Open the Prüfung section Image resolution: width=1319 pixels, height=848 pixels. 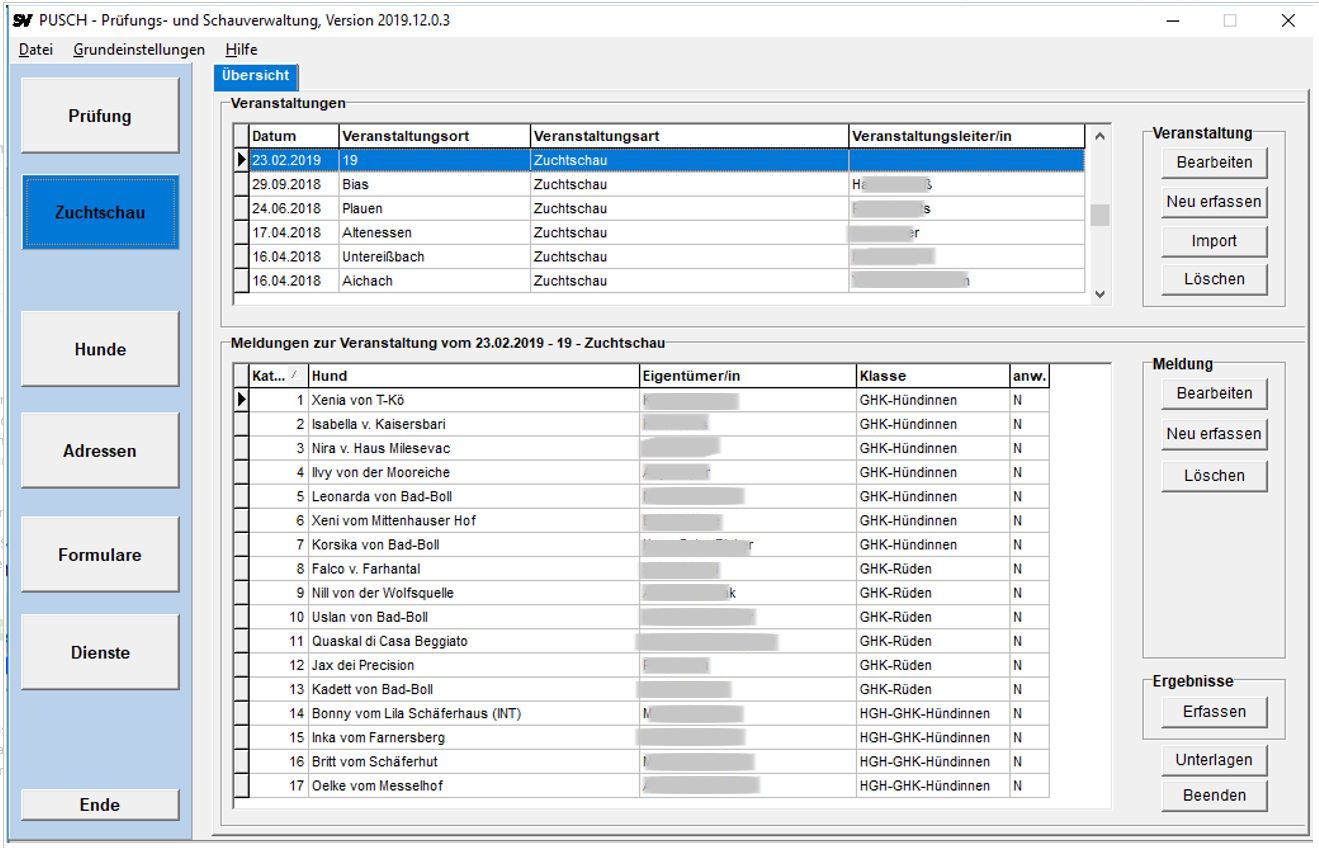pyautogui.click(x=100, y=116)
